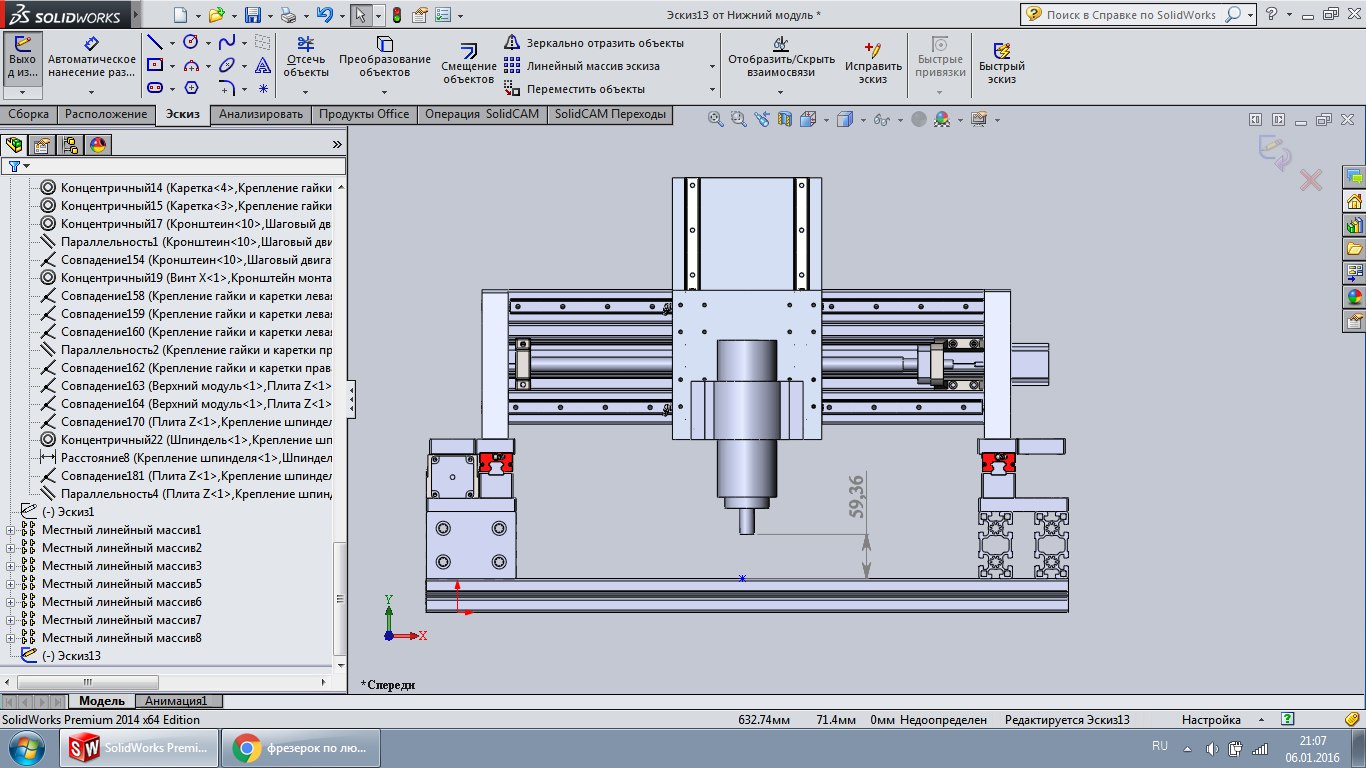Click the Rapid Sketch (Быстрый эскиз) icon
Viewport: 1366px width, 768px height.
coord(1001,51)
